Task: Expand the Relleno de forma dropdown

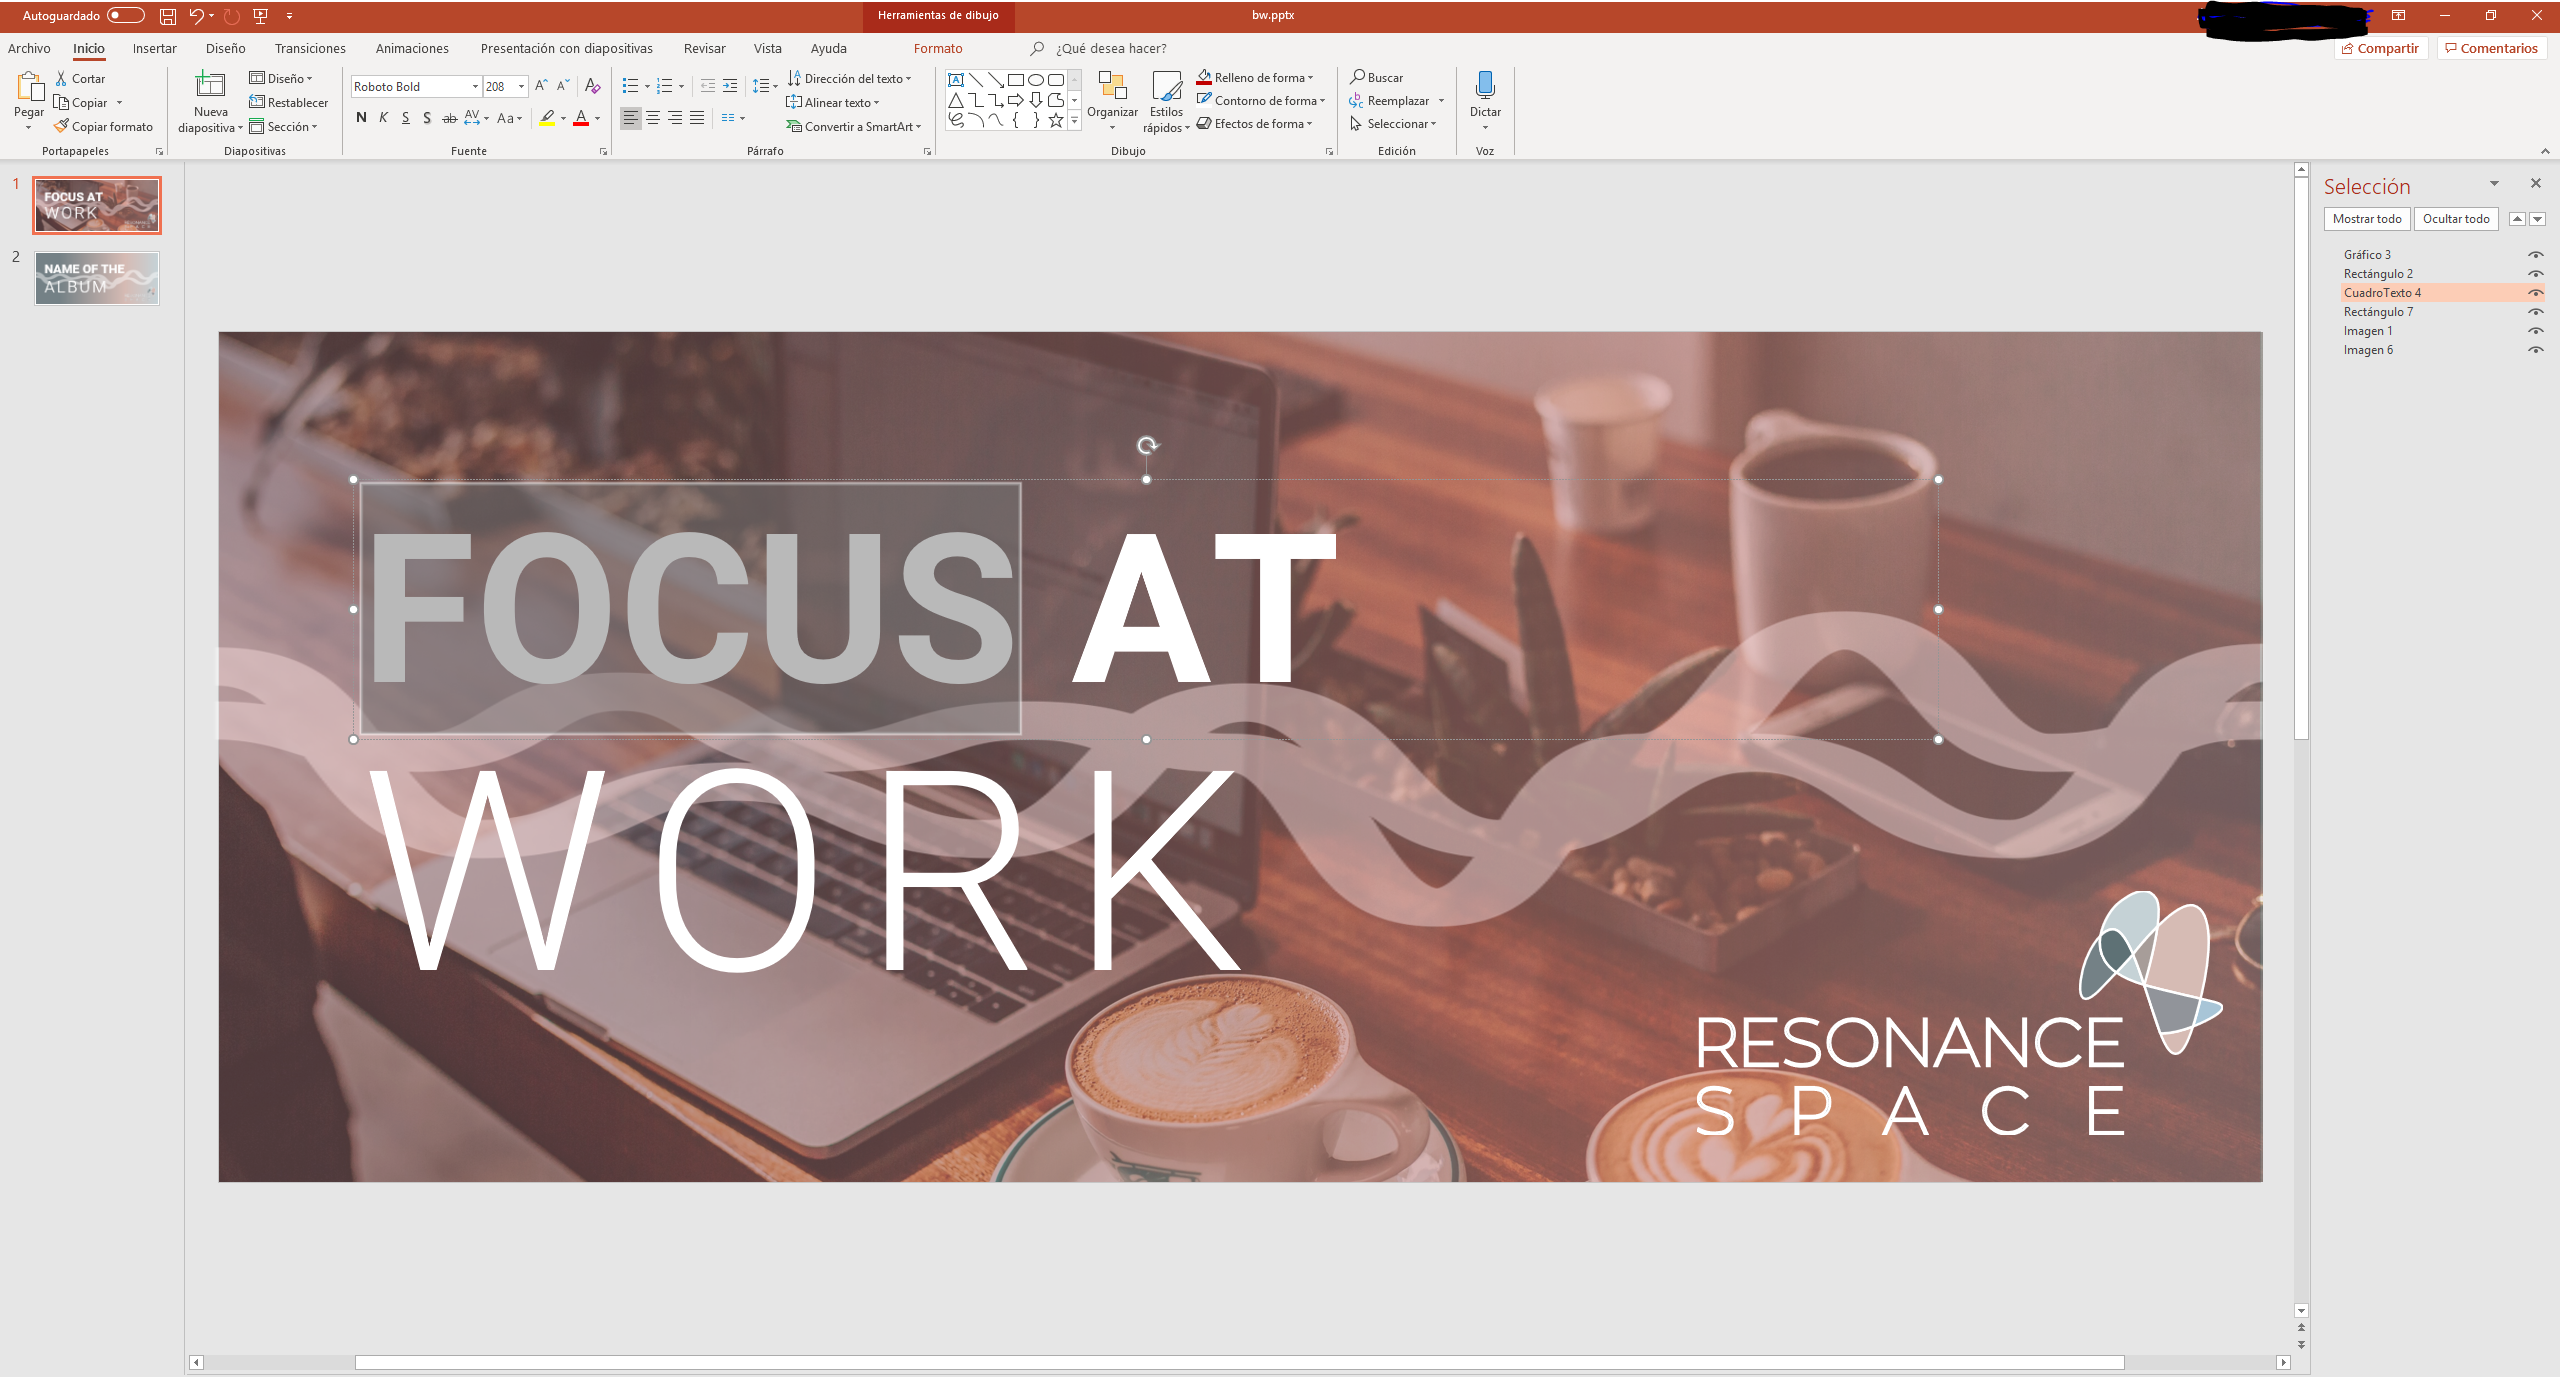Action: tap(1310, 78)
